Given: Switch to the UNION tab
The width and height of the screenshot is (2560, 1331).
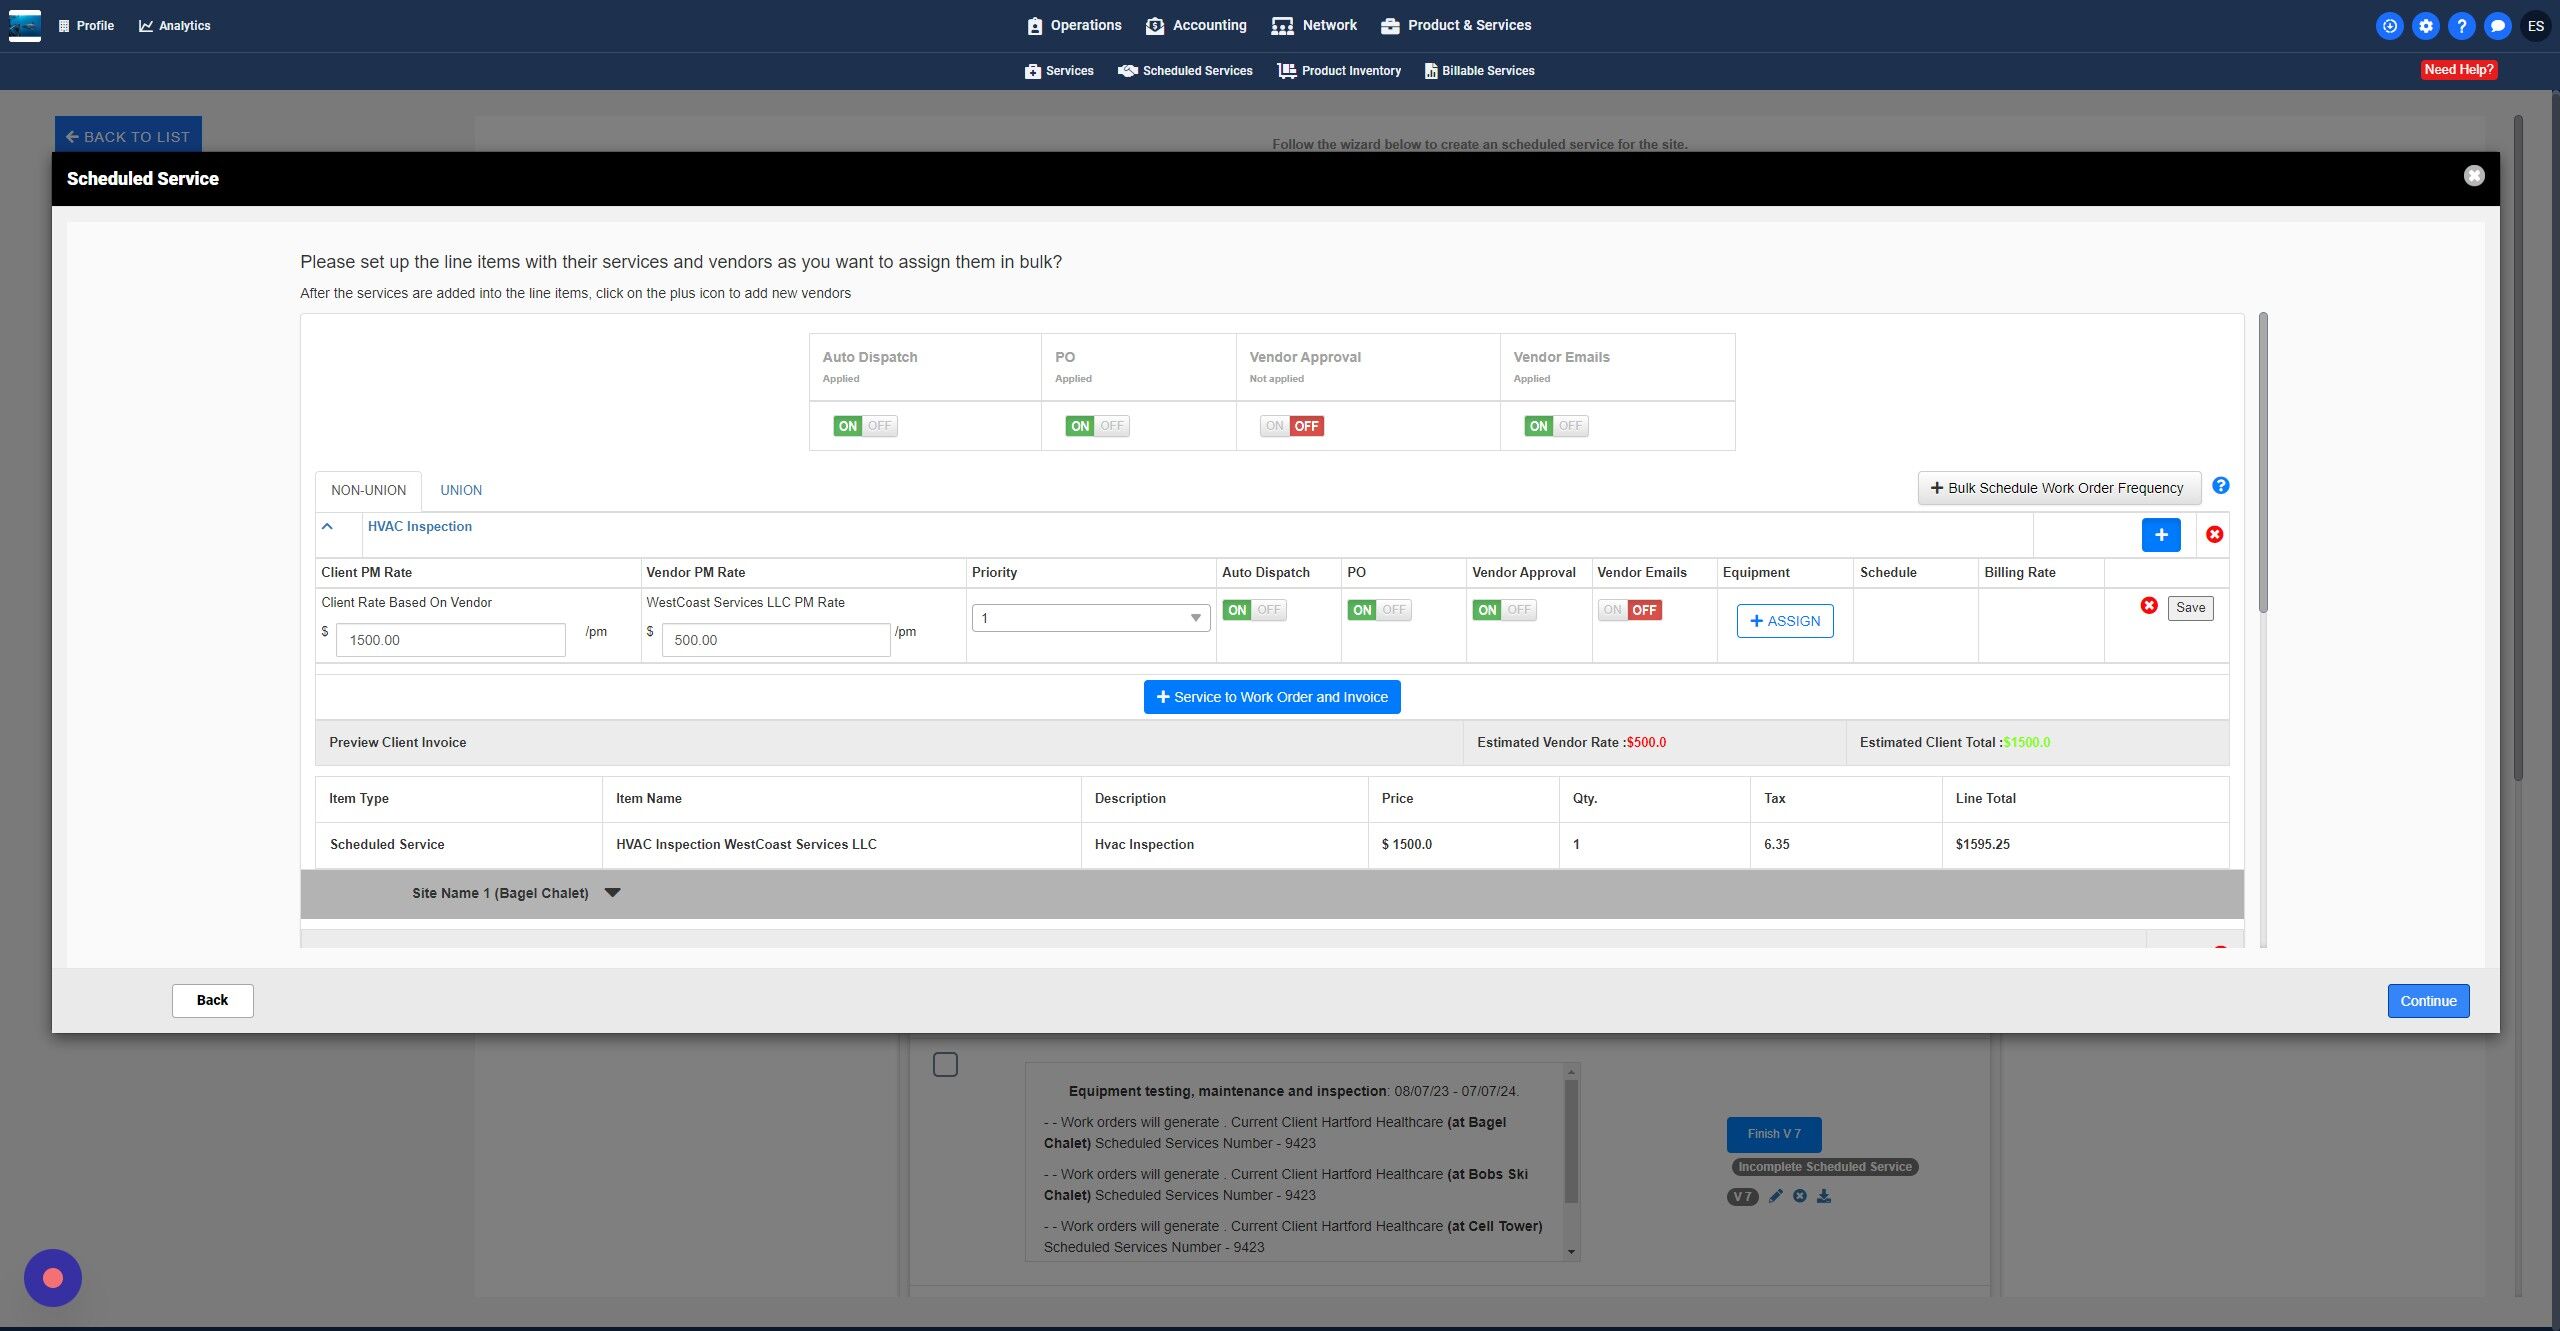Looking at the screenshot, I should point(461,490).
